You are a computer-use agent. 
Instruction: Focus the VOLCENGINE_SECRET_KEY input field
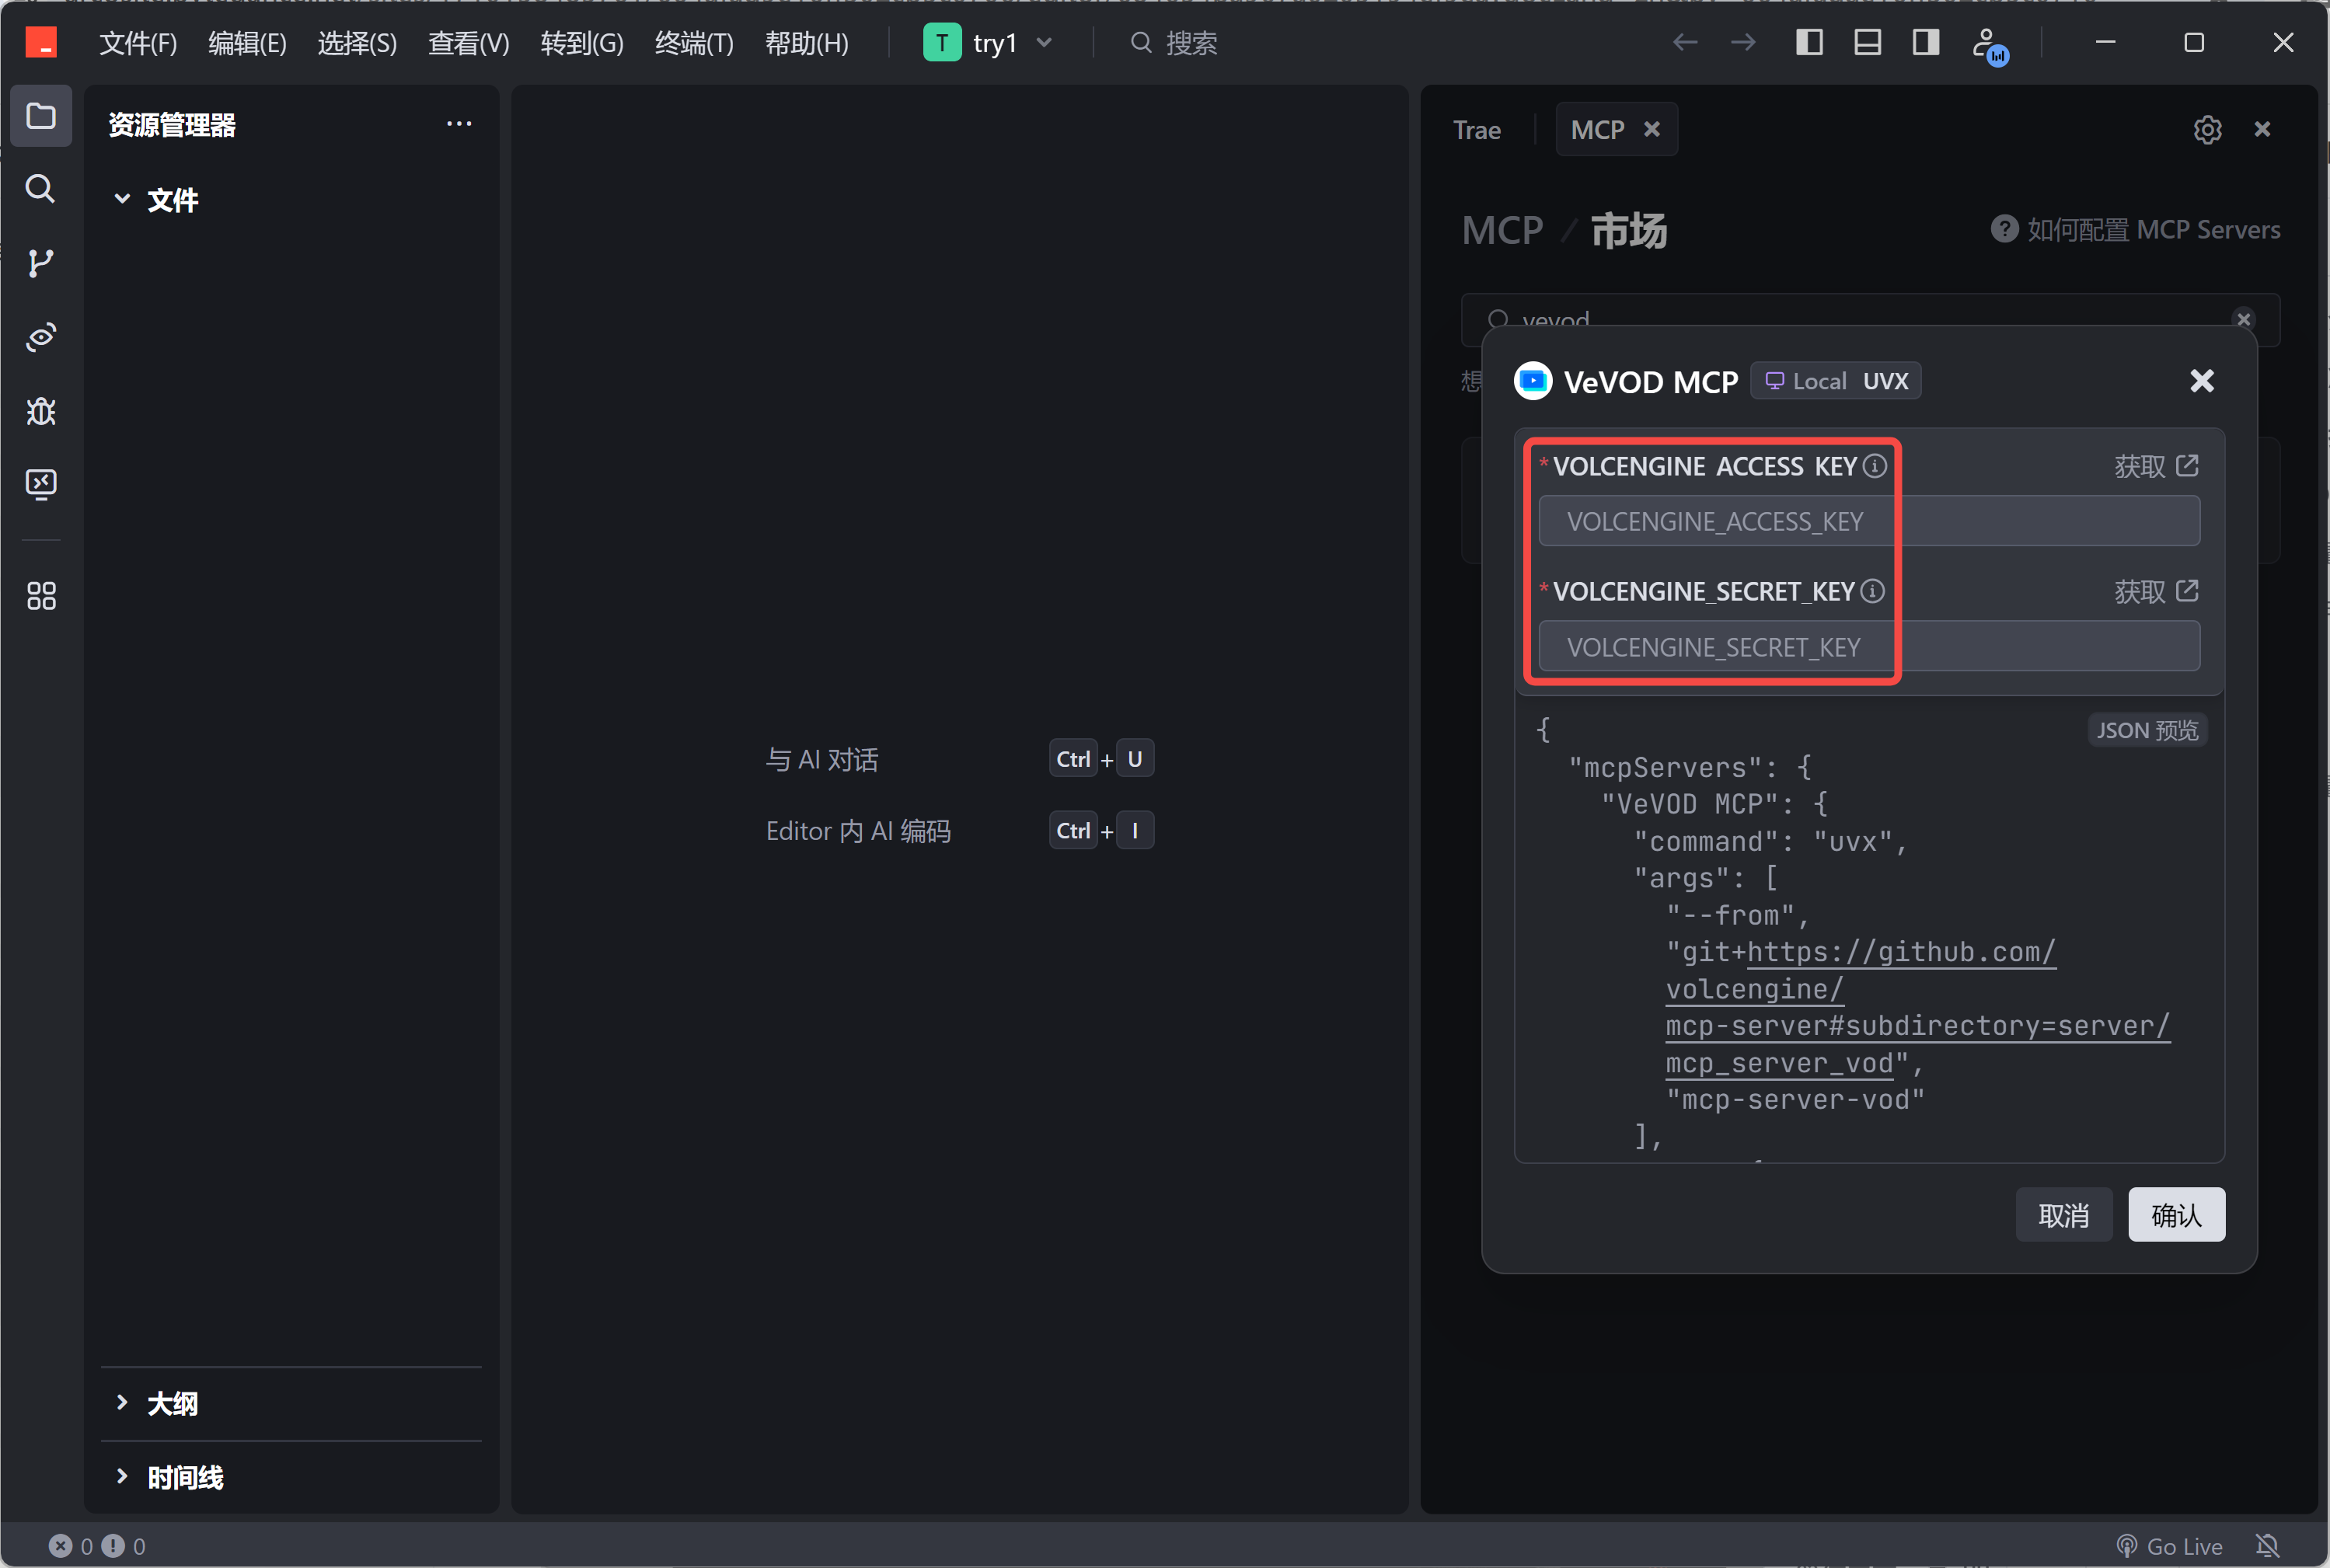[x=1869, y=646]
